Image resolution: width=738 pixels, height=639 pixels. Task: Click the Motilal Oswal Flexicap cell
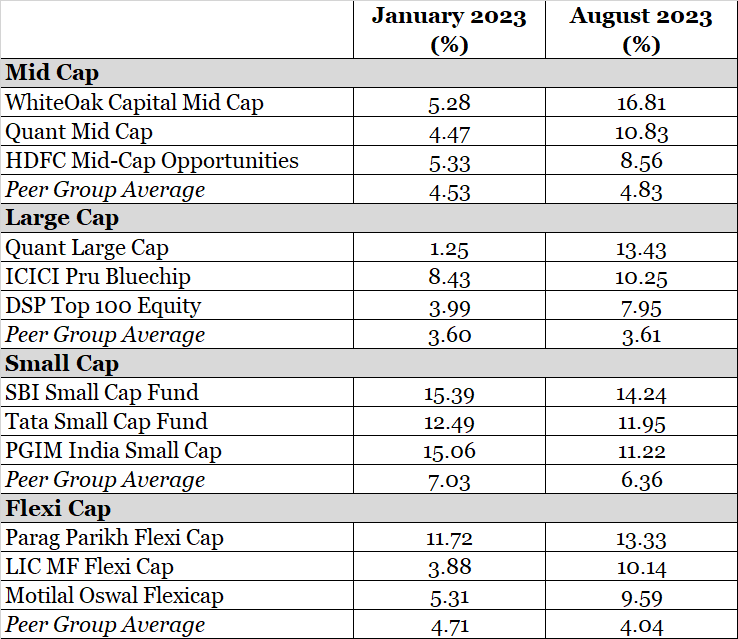coord(115,595)
